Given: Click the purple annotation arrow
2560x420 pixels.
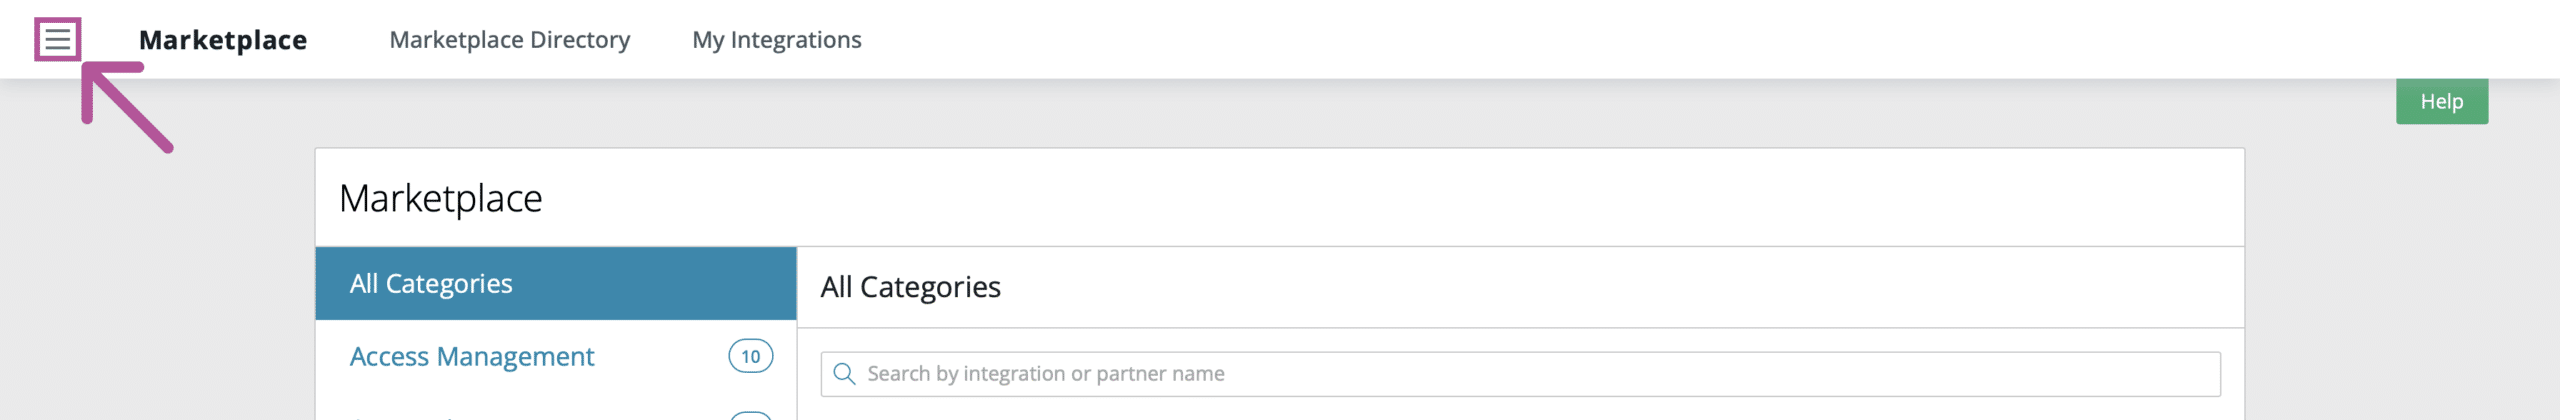Looking at the screenshot, I should tap(126, 107).
